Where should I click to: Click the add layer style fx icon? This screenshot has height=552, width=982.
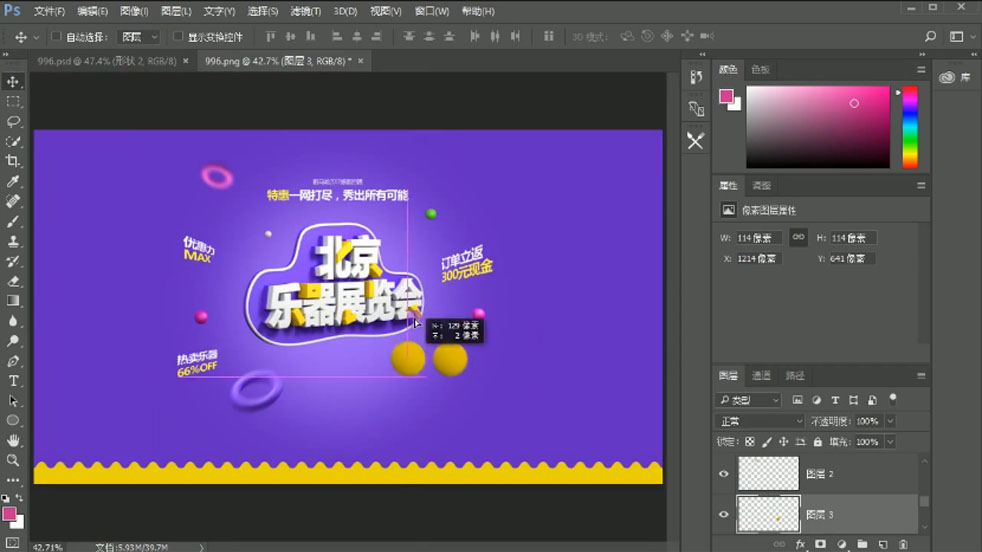pyautogui.click(x=800, y=544)
